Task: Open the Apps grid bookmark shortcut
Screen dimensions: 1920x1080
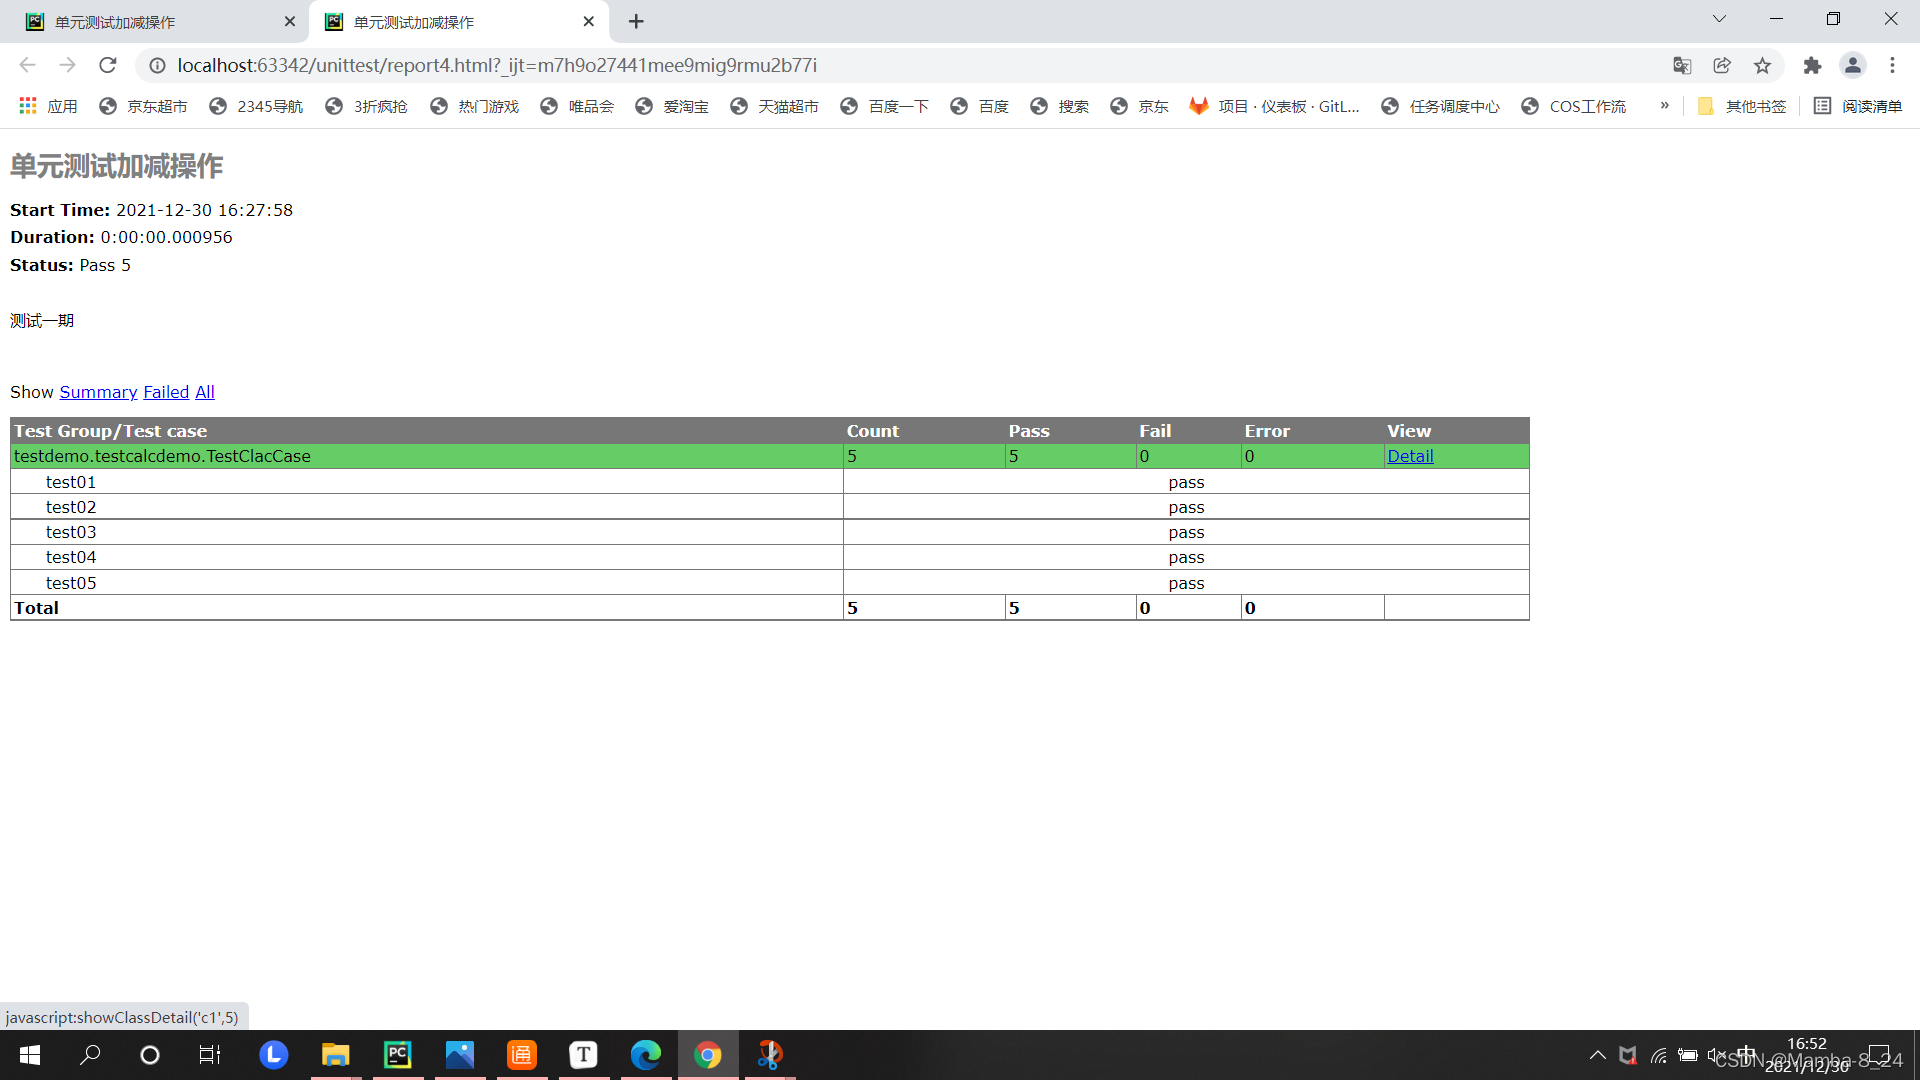Action: pos(48,106)
